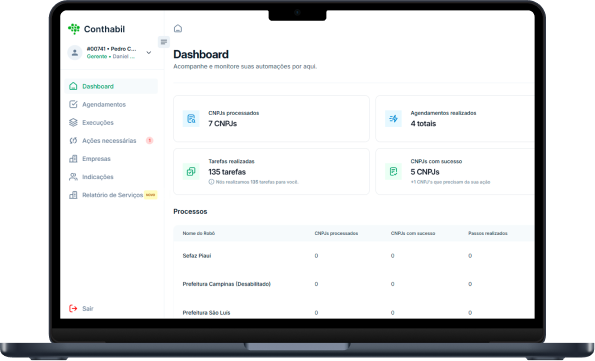The height and width of the screenshot is (361, 595).
Task: Click the Conthabil logo icon
Action: pos(74,29)
